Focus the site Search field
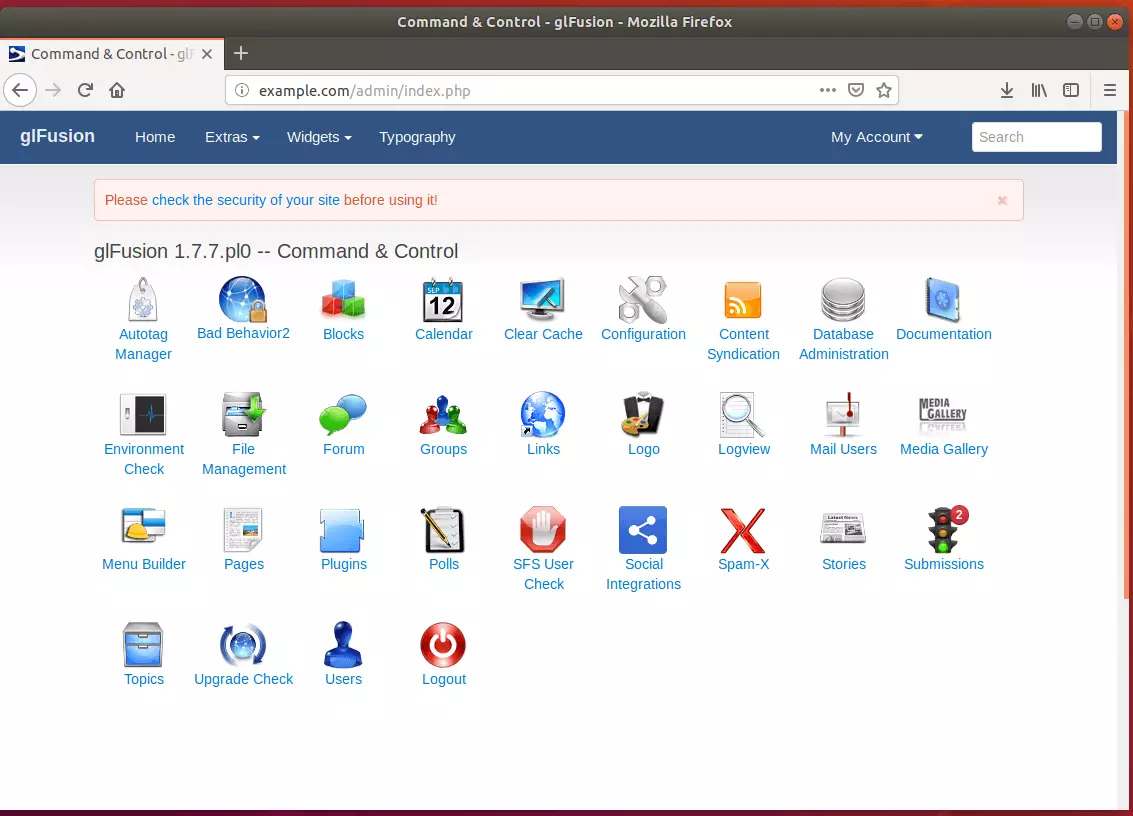1133x816 pixels. click(x=1036, y=137)
